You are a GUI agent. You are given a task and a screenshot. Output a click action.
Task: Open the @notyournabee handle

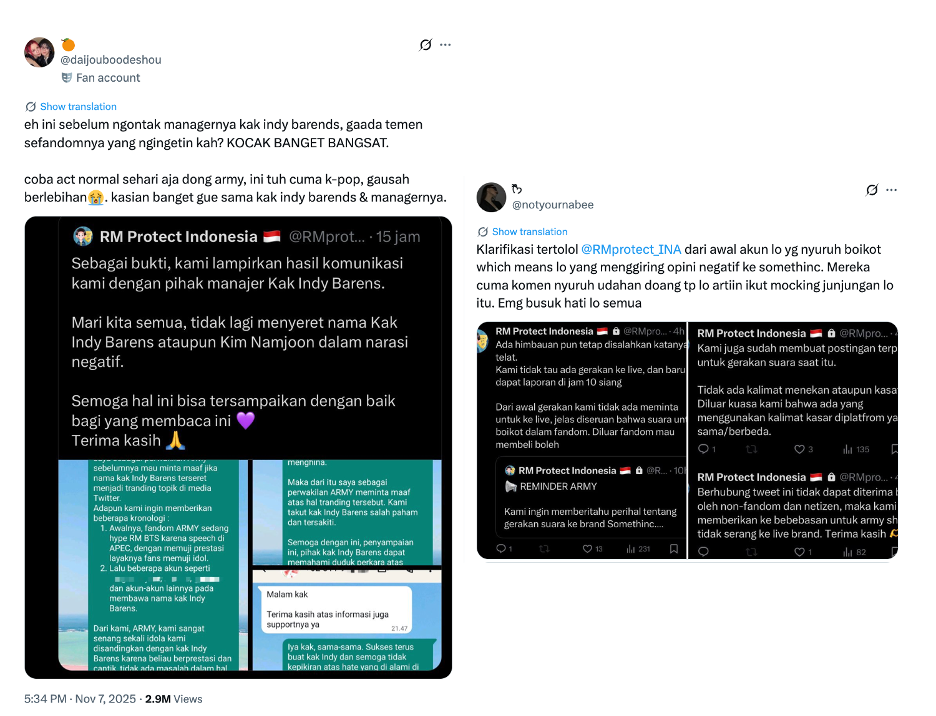coord(553,205)
